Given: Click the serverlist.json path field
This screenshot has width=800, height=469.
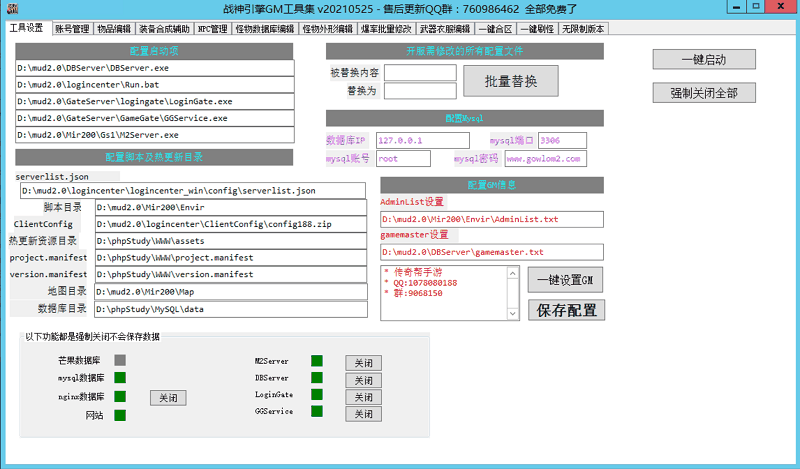Looking at the screenshot, I should tap(193, 191).
